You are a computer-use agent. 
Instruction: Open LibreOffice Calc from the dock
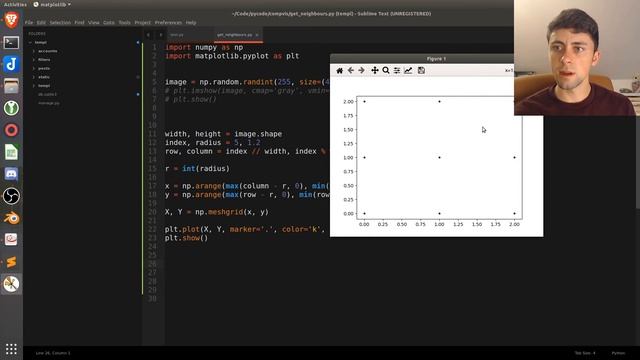[x=11, y=152]
